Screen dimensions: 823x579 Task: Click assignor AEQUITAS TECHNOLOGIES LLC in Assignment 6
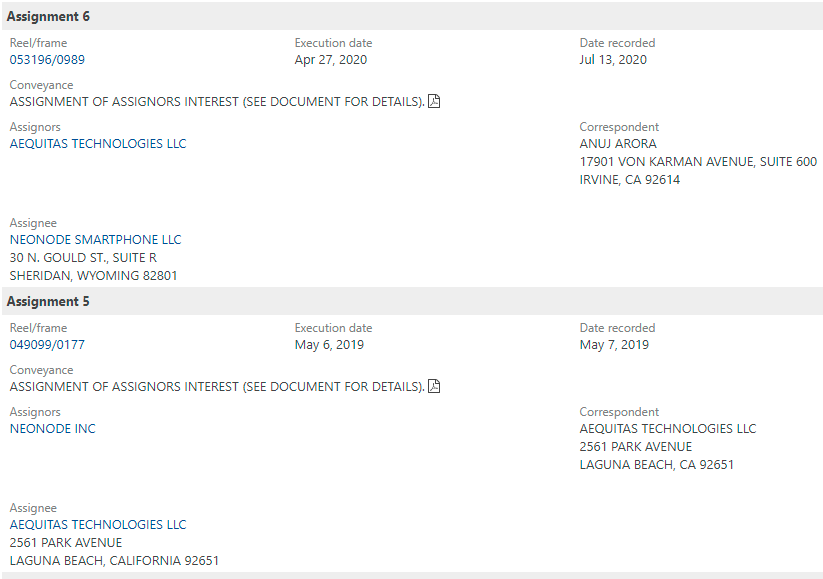tap(98, 144)
